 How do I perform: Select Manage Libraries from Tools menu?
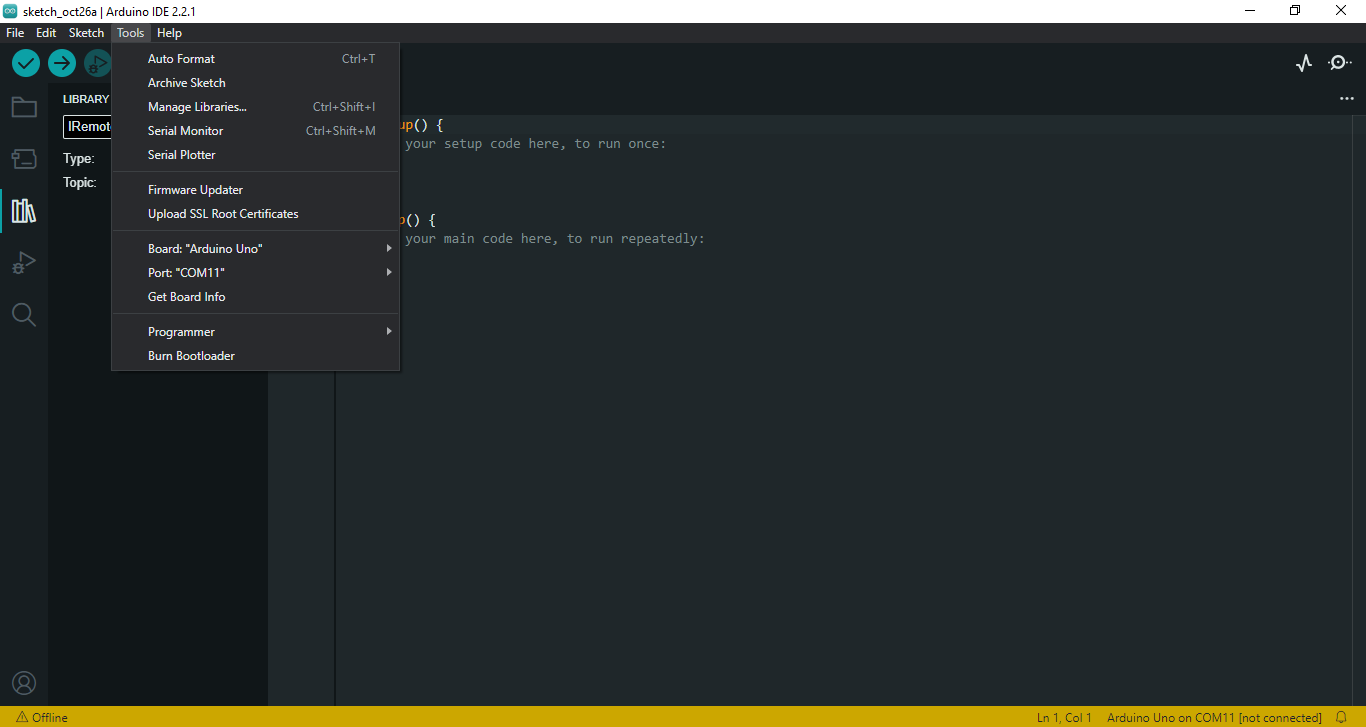196,106
